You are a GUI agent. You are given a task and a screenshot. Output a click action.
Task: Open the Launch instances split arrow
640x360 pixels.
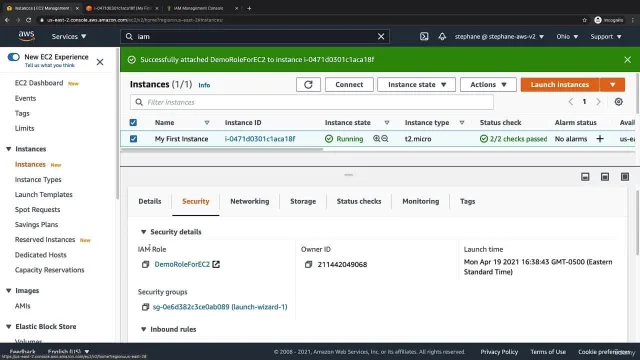coord(612,84)
